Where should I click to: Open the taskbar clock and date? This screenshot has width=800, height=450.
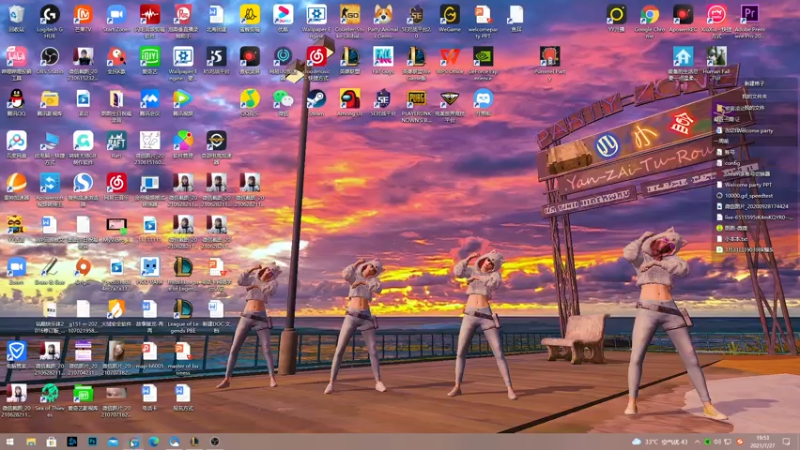[763, 441]
